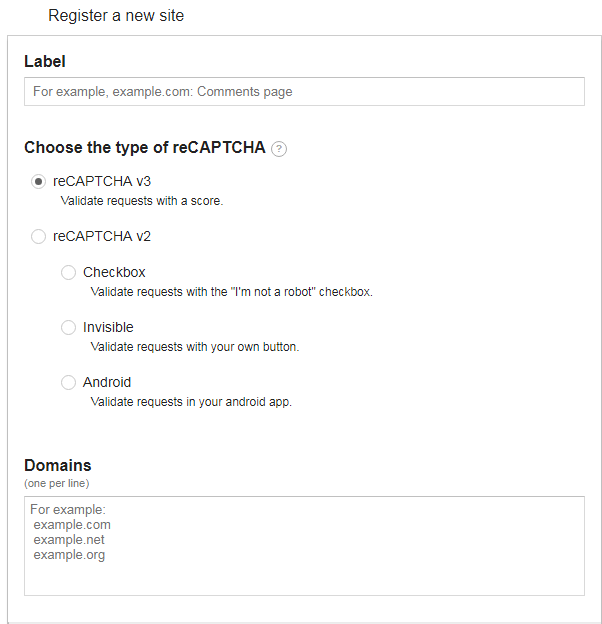Screen dimensions: 602x624
Task: Enable the Android radio option circle
Action: pos(69,382)
